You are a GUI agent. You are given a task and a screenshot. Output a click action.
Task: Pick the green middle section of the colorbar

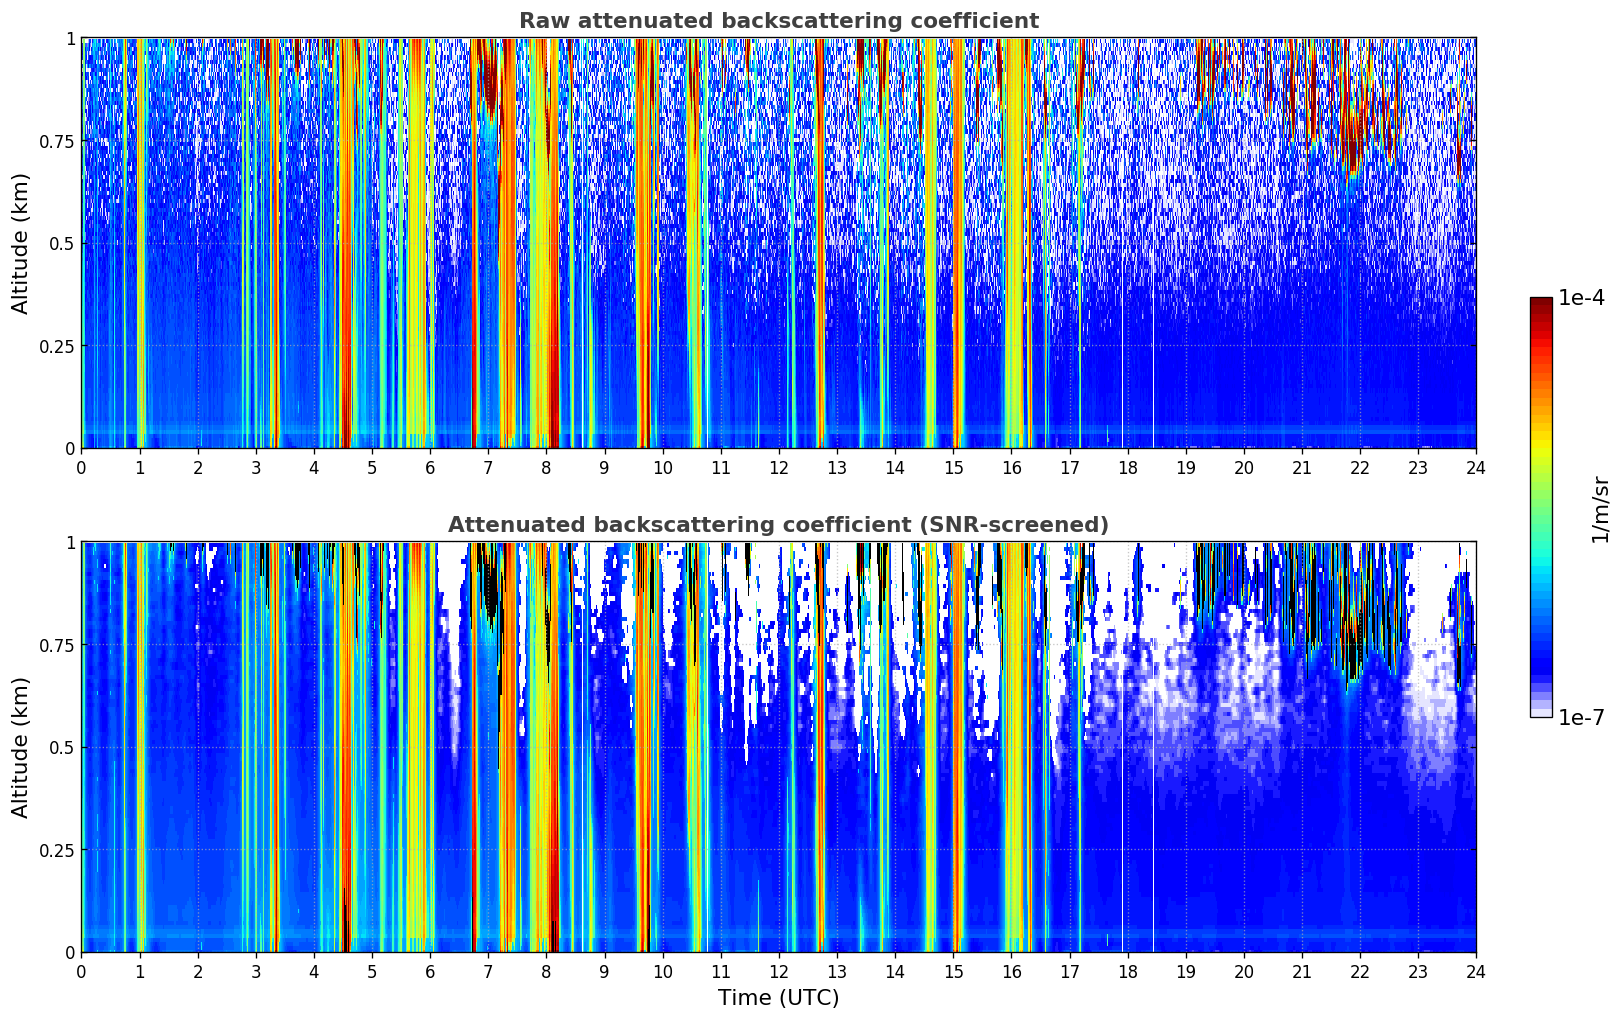(x=1541, y=500)
